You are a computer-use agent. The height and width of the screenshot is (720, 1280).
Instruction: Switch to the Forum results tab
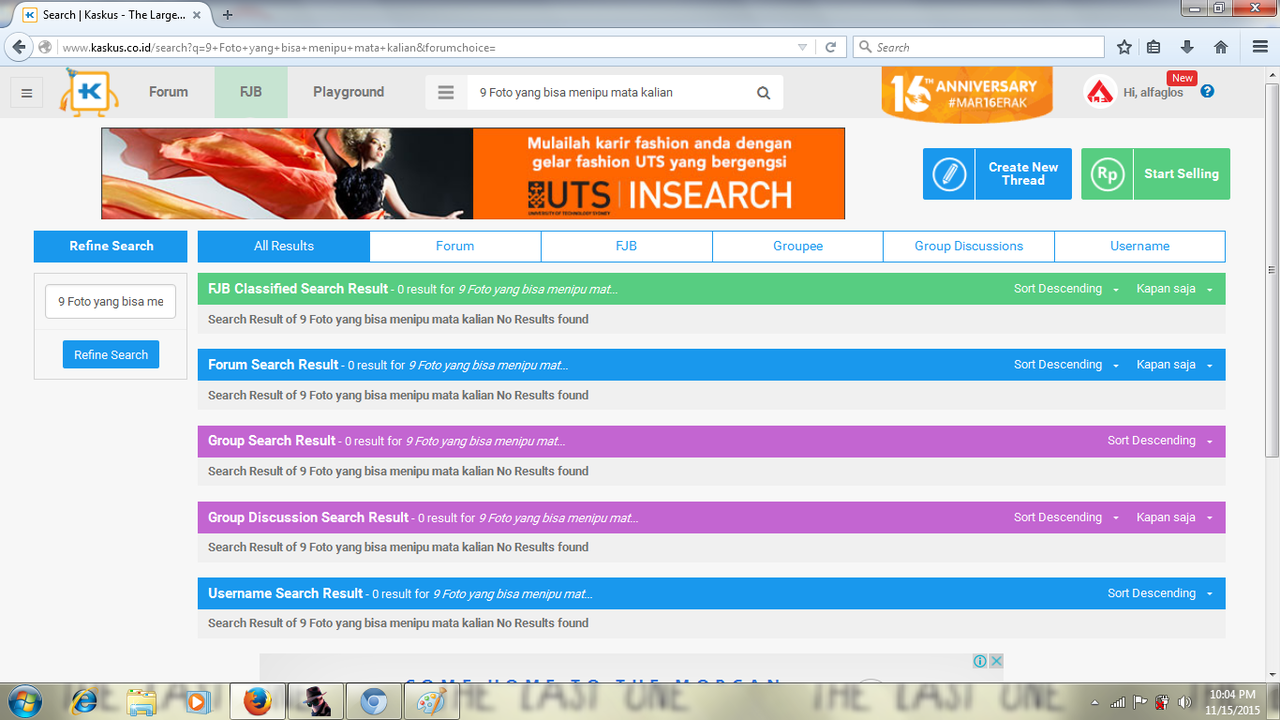coord(455,246)
